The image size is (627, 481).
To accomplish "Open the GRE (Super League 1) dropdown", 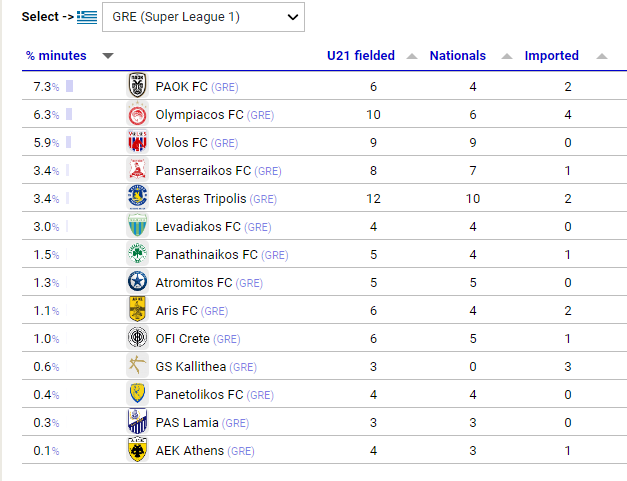I will coord(203,17).
